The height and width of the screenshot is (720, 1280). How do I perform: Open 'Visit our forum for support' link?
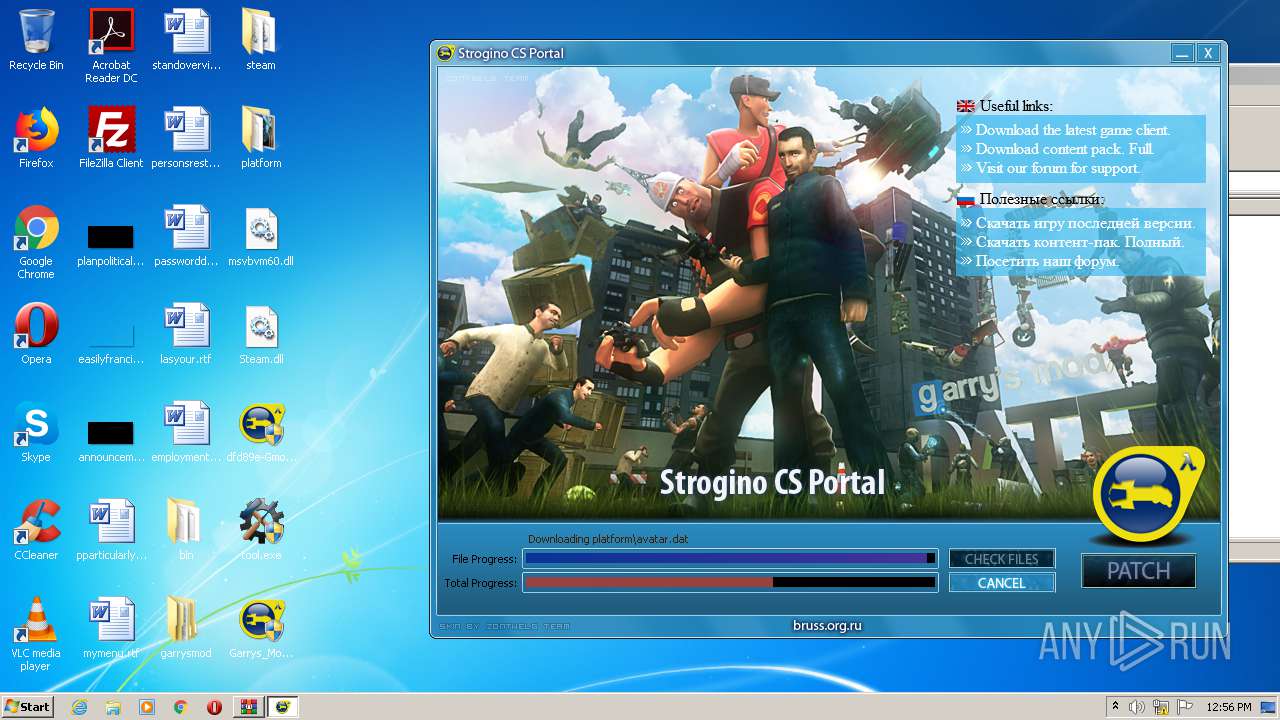(1058, 168)
